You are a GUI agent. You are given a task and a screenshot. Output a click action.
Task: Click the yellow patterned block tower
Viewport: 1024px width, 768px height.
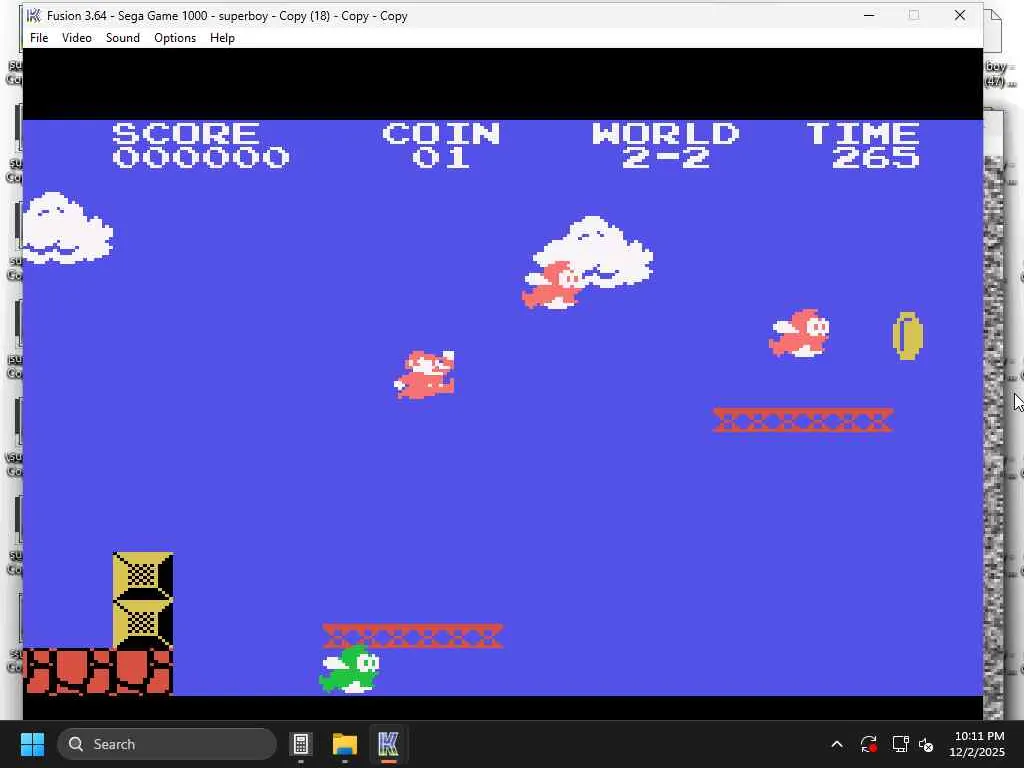tap(143, 600)
